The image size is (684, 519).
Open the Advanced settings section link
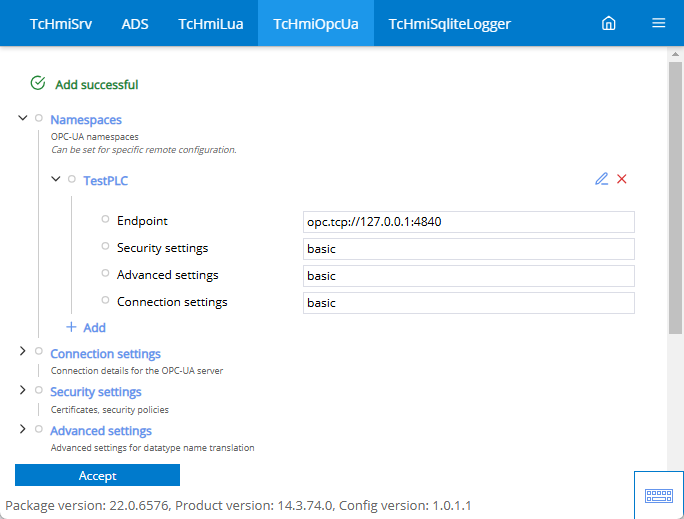point(101,430)
